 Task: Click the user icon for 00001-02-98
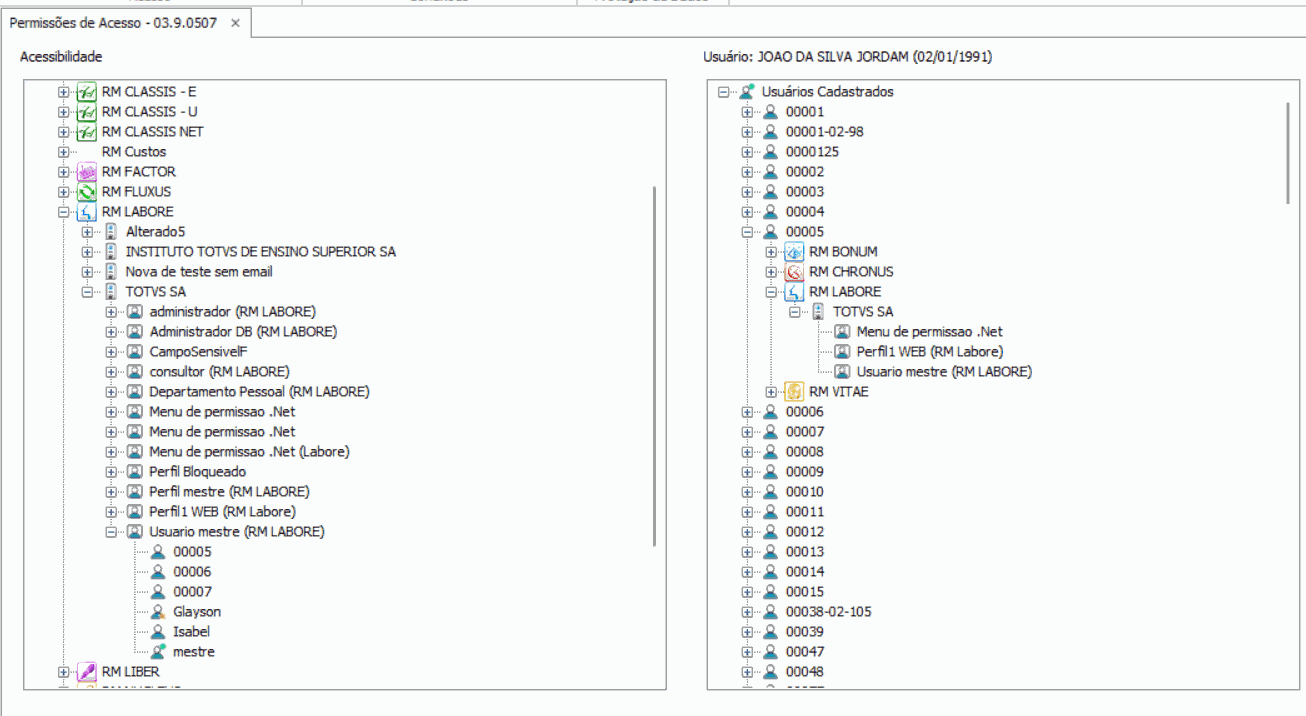[770, 132]
